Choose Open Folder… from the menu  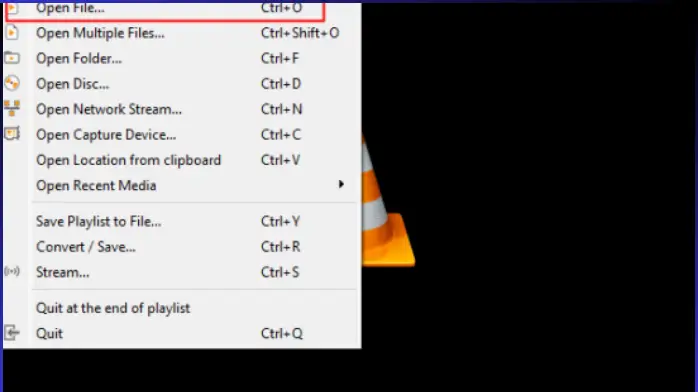click(182, 58)
